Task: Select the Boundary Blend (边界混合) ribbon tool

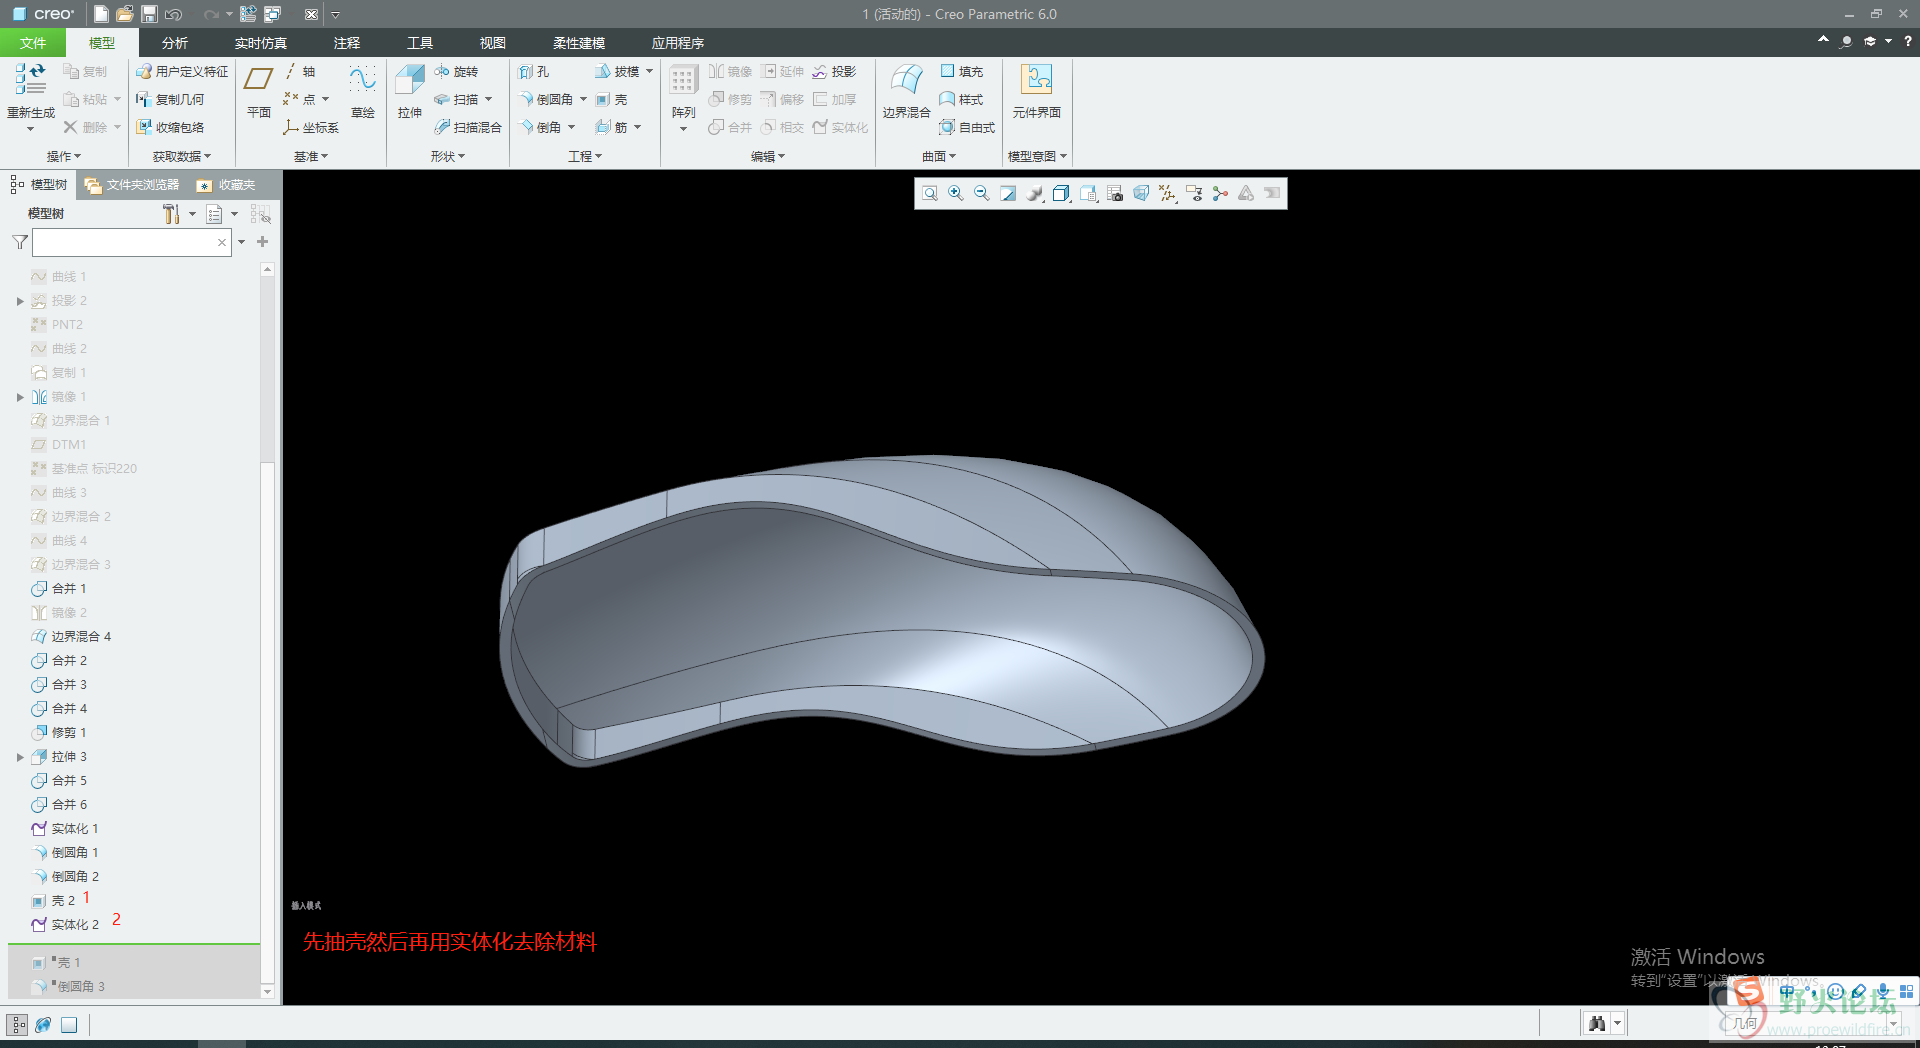Action: (x=906, y=82)
